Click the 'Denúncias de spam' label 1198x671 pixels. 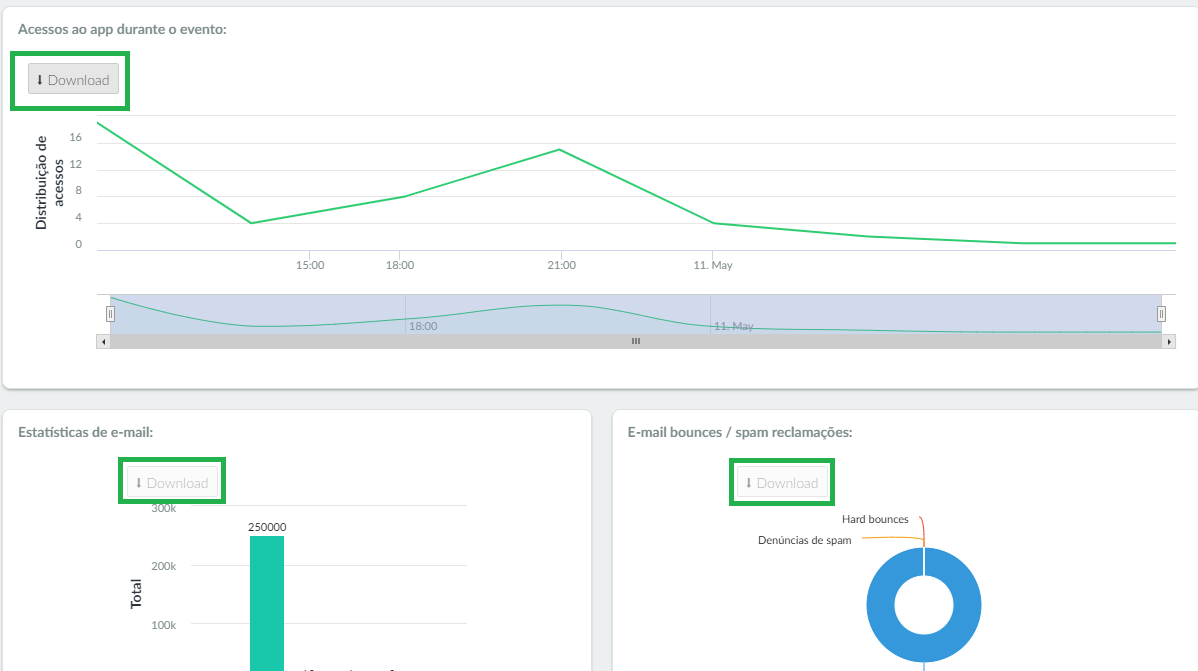click(805, 540)
